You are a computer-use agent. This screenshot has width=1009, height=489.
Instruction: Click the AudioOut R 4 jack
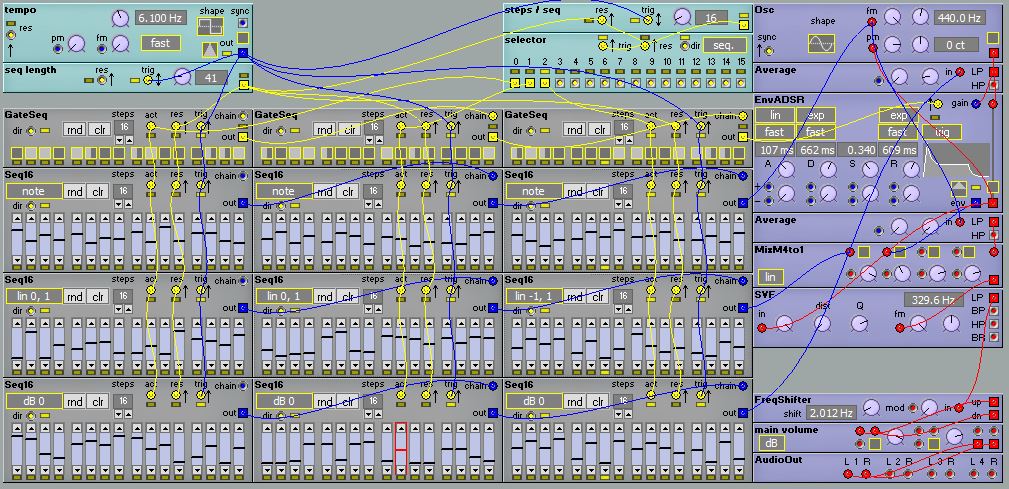(994, 474)
